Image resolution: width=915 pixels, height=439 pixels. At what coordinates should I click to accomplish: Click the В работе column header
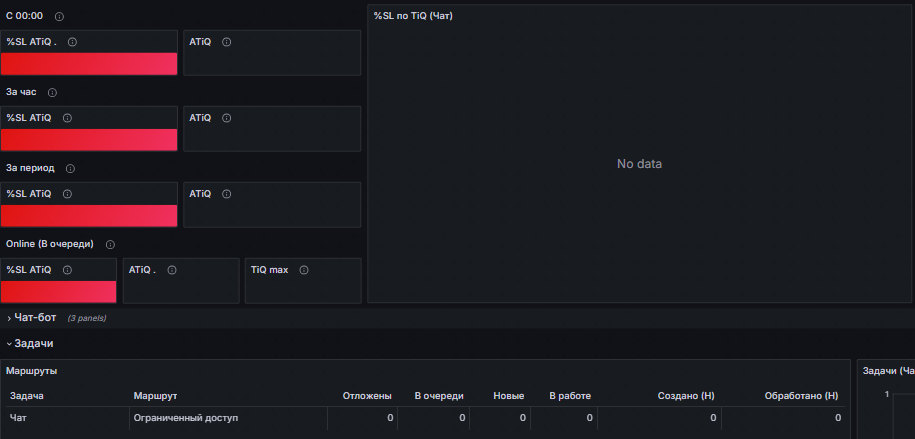click(x=570, y=397)
